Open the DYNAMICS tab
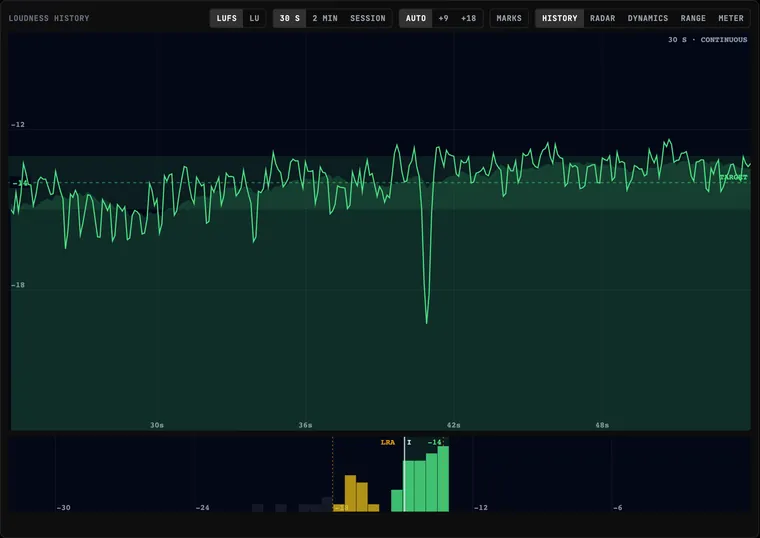The width and height of the screenshot is (760, 538). pos(648,18)
